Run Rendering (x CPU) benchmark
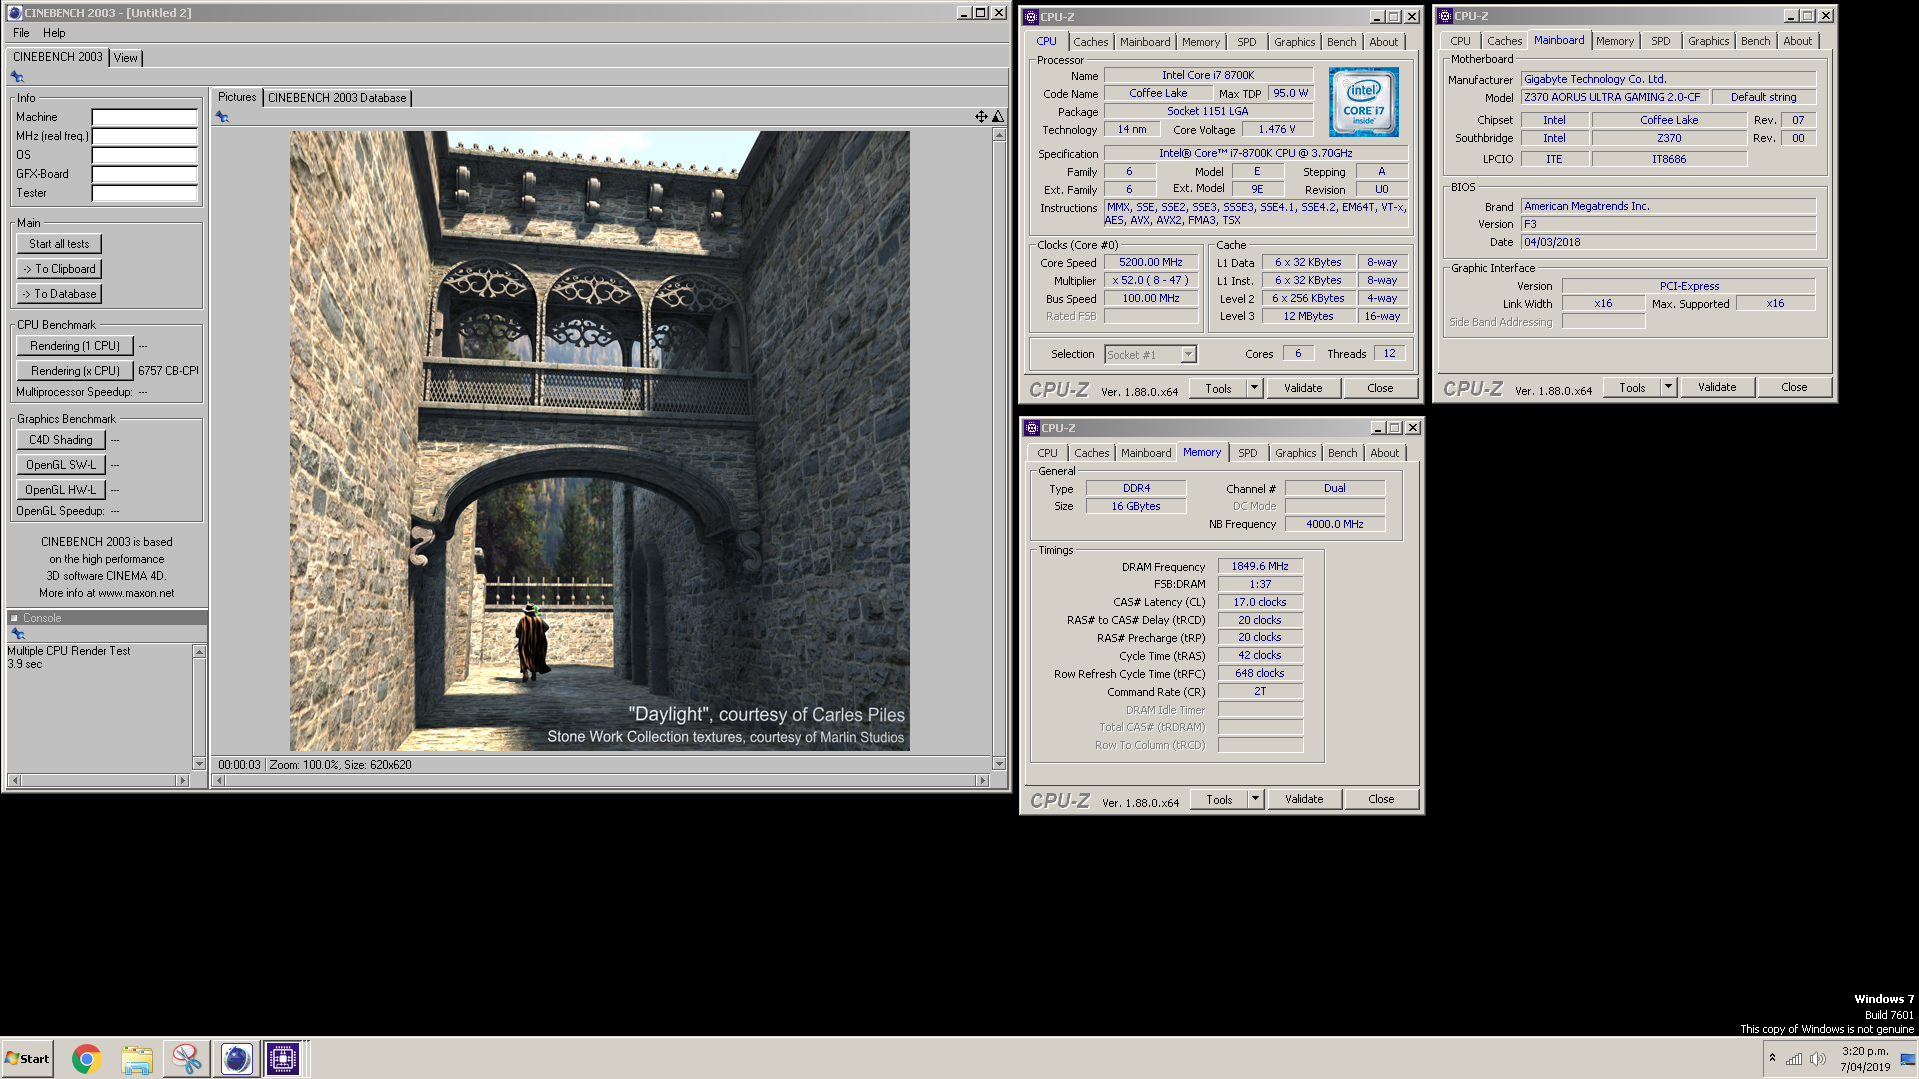This screenshot has height=1079, width=1919. click(75, 371)
